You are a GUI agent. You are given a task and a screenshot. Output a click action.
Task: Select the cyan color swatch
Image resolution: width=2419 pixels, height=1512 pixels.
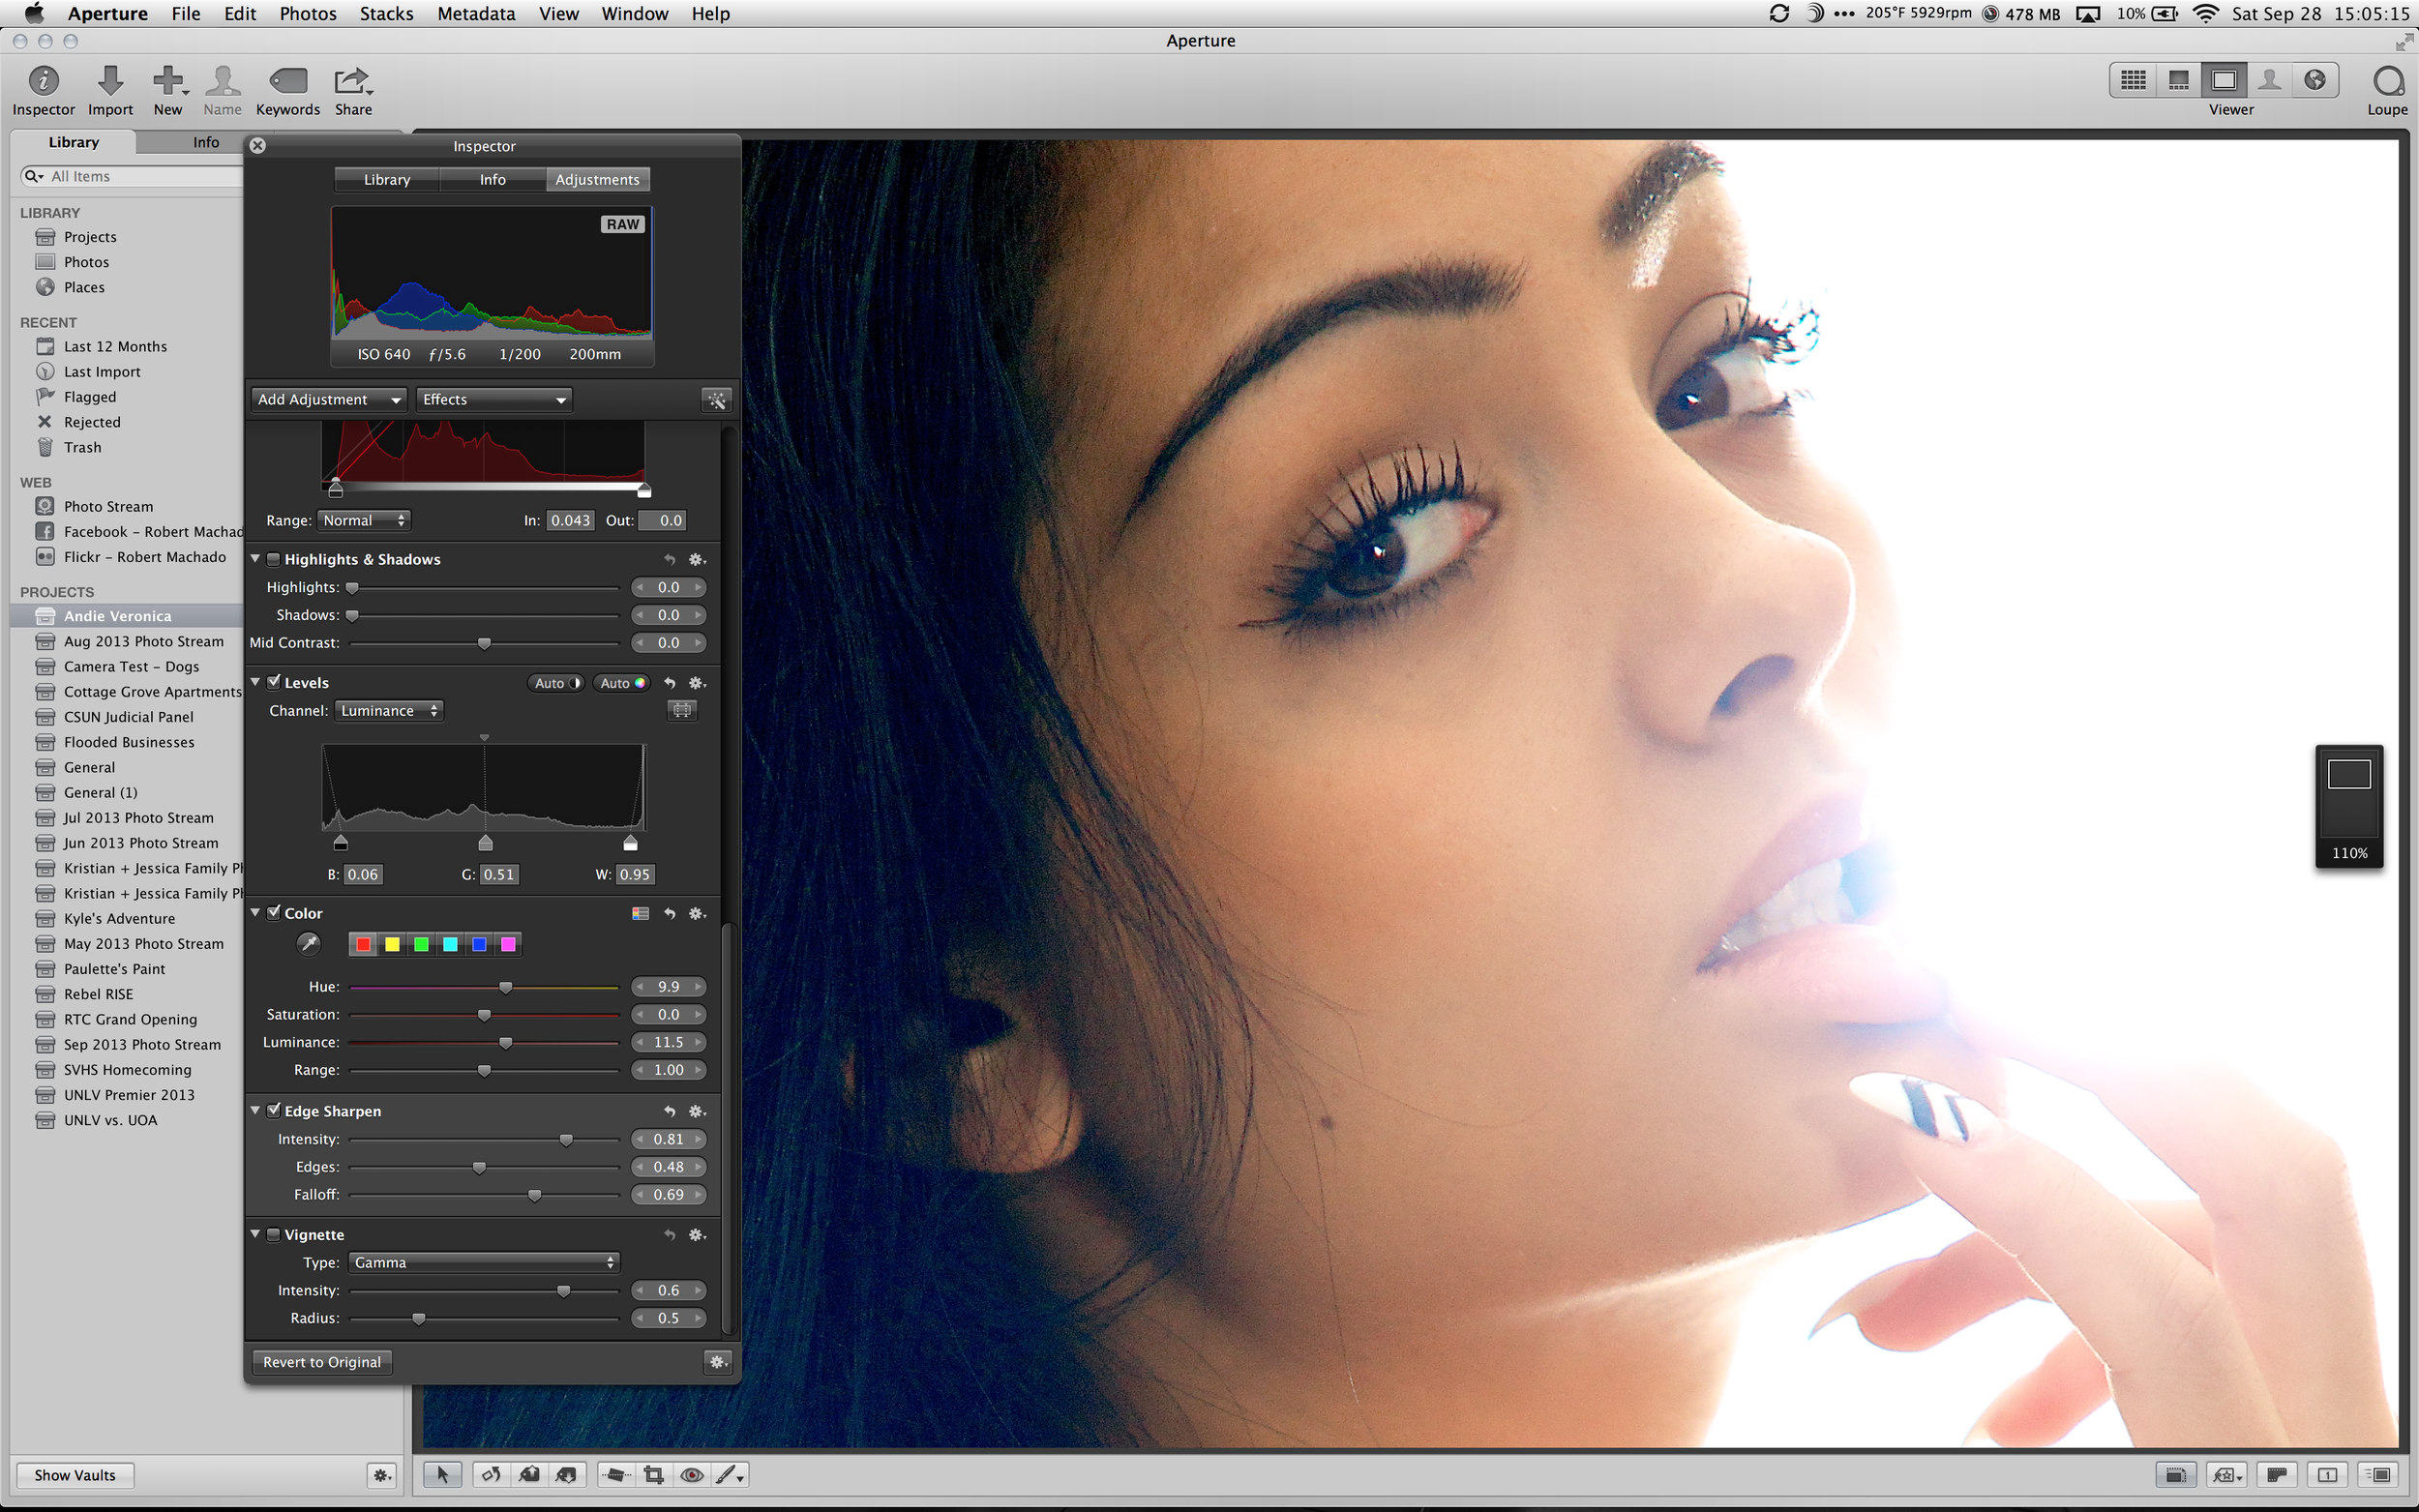click(450, 944)
